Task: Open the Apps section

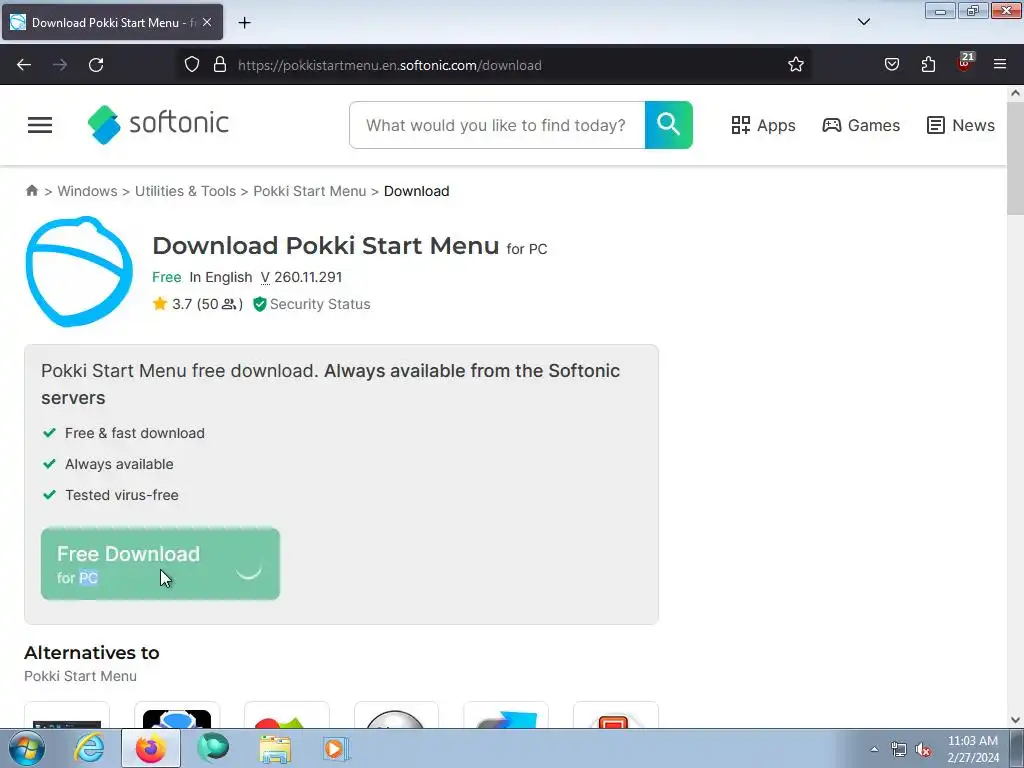Action: tap(763, 125)
